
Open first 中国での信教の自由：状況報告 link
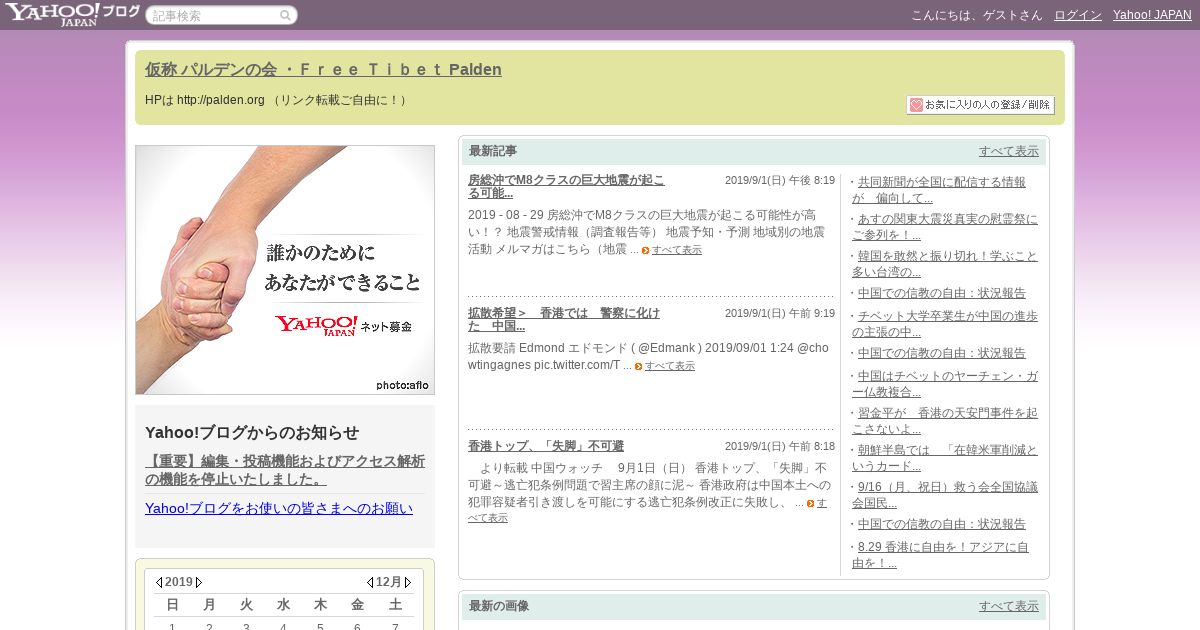pos(942,294)
